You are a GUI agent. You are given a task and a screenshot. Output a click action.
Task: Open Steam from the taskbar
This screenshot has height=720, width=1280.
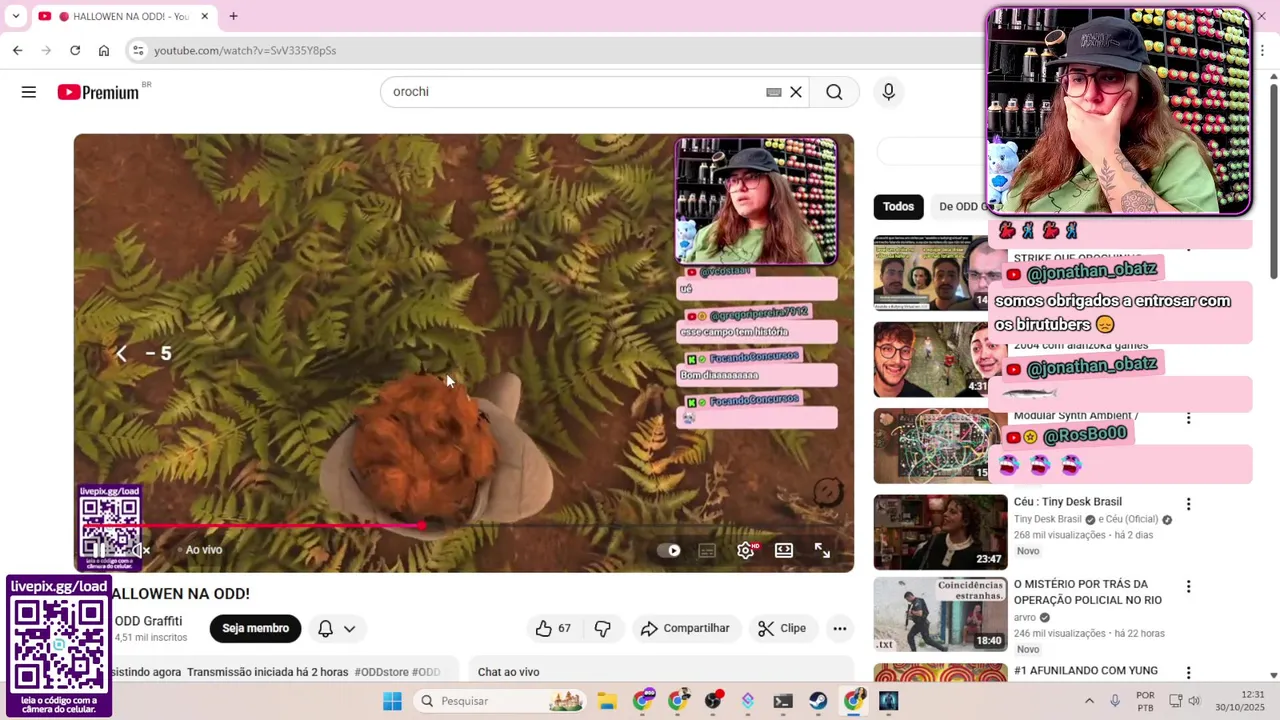[x=818, y=701]
